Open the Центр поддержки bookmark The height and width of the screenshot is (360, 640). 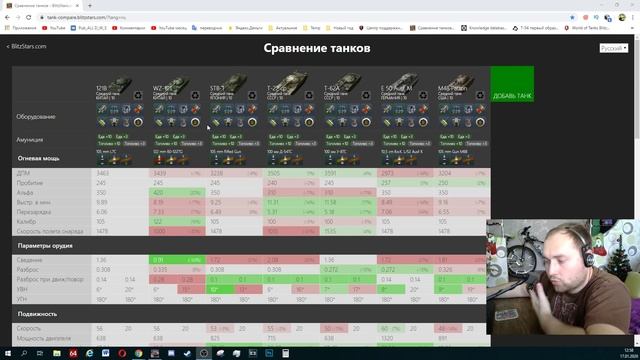click(381, 28)
